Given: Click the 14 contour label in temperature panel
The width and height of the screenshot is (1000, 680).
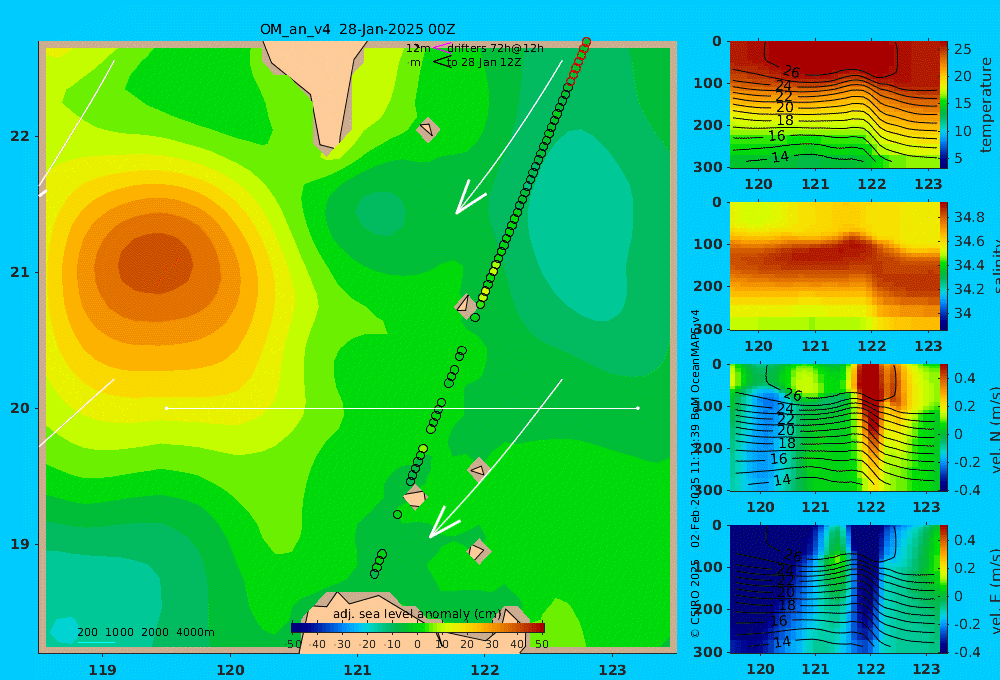Looking at the screenshot, I should (x=780, y=157).
